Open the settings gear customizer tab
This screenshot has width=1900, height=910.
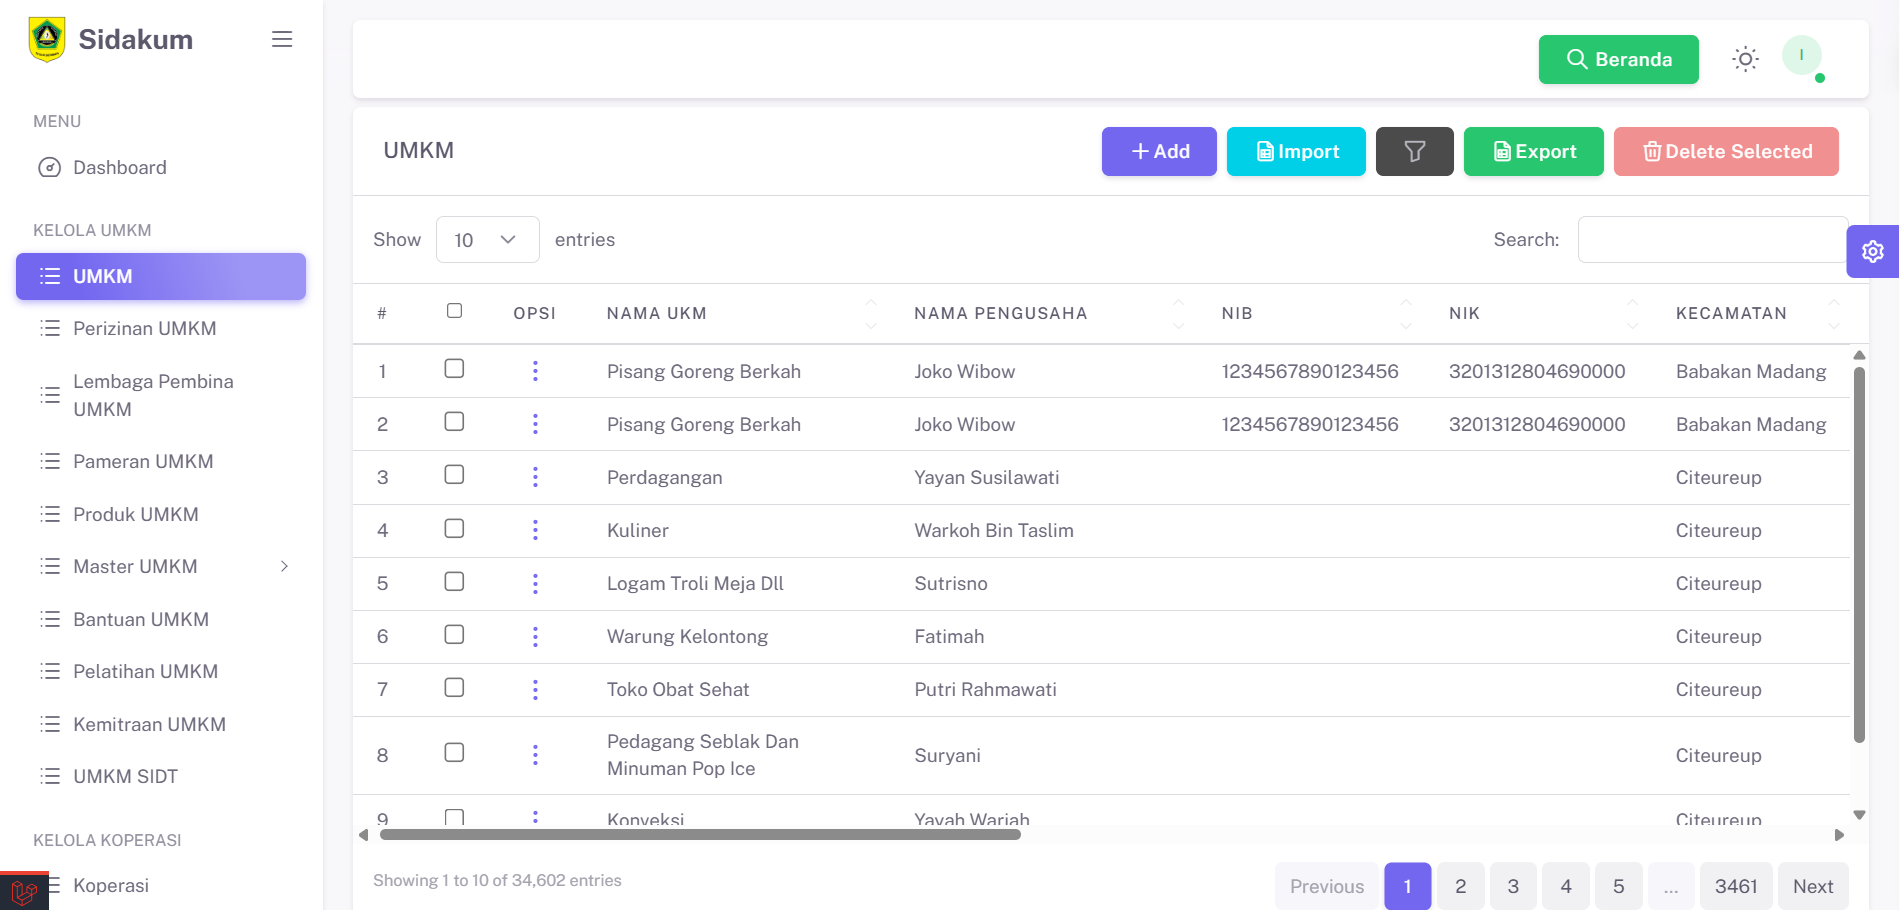point(1873,251)
